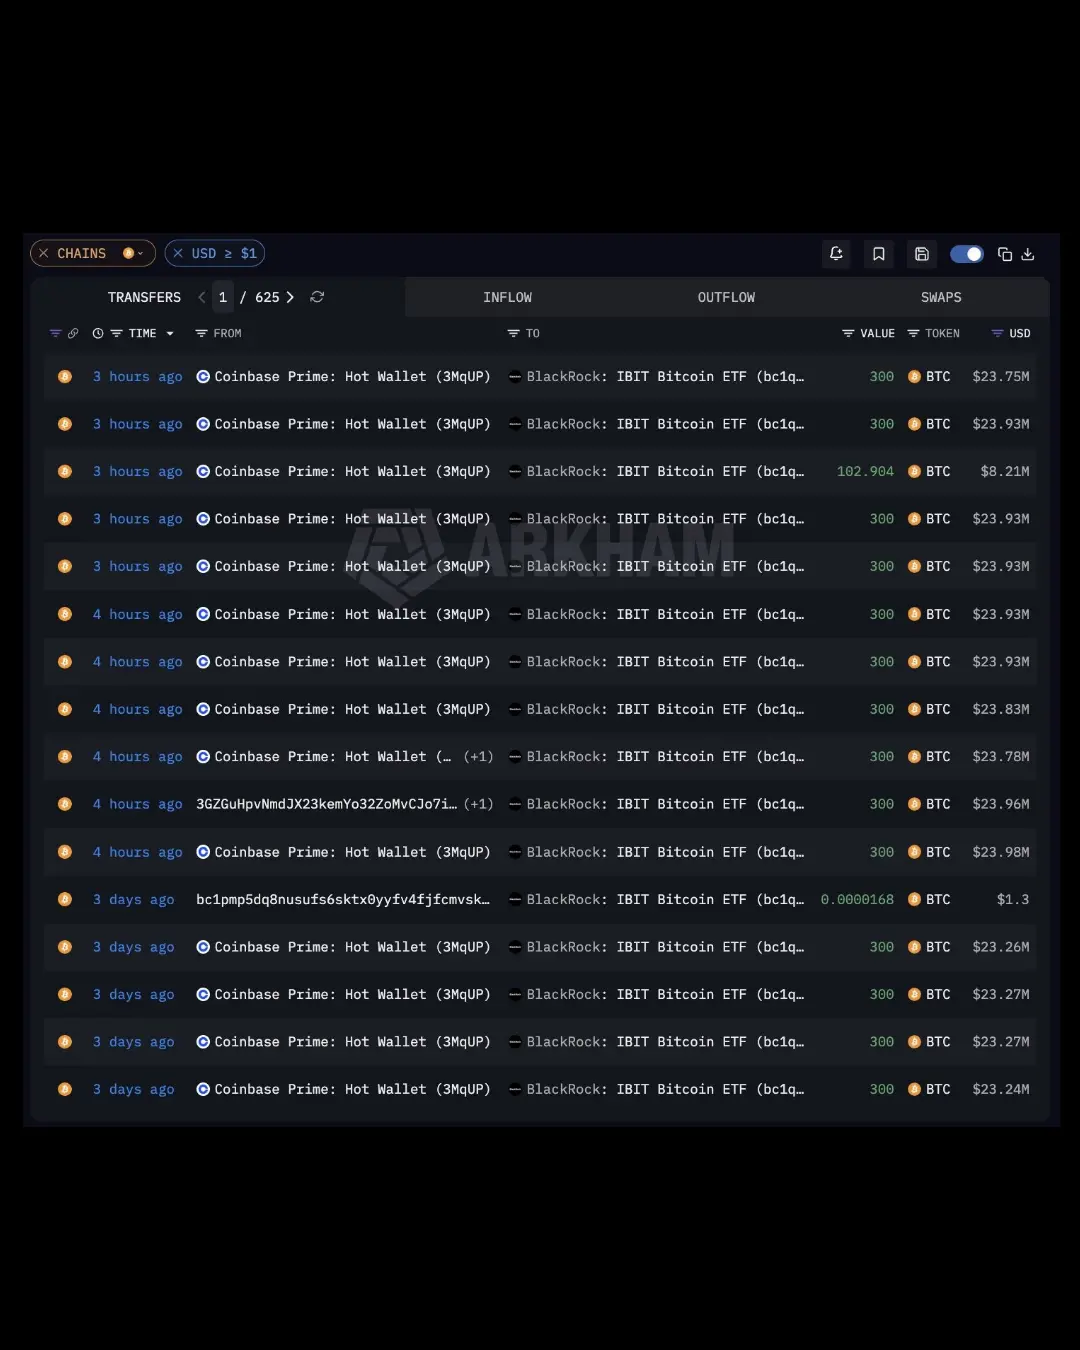1080x1350 pixels.
Task: Click the bitcoin chain icon in $23.75M row
Action: tap(65, 377)
